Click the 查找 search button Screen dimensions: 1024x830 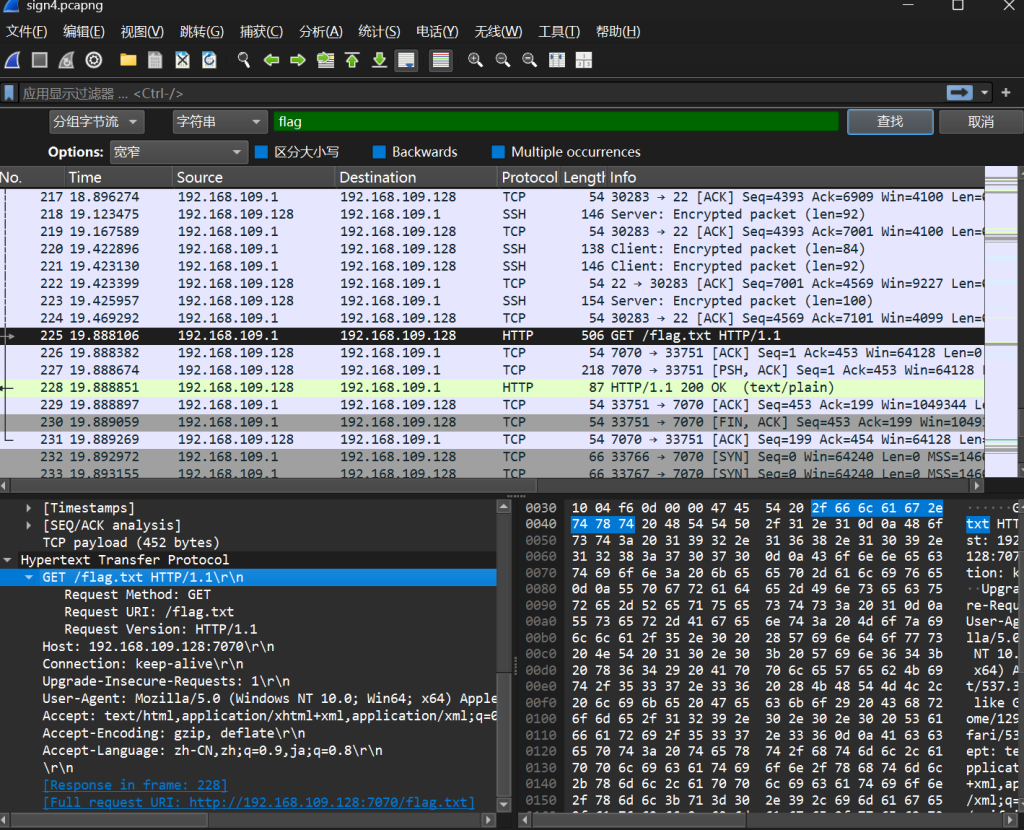click(890, 122)
